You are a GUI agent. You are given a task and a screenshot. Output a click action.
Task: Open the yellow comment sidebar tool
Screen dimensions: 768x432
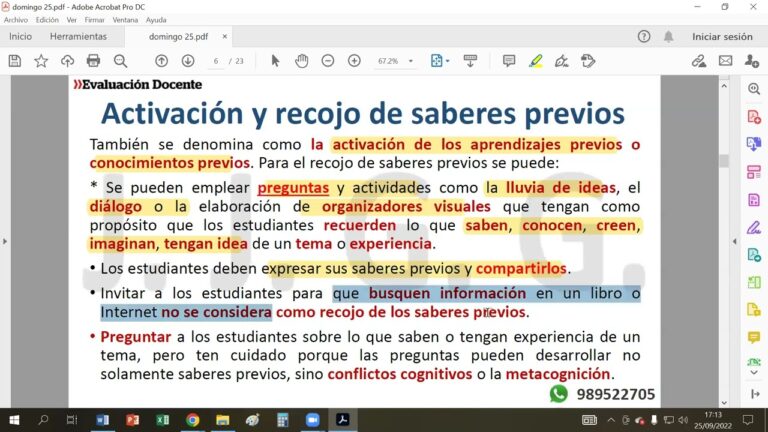[x=754, y=337]
